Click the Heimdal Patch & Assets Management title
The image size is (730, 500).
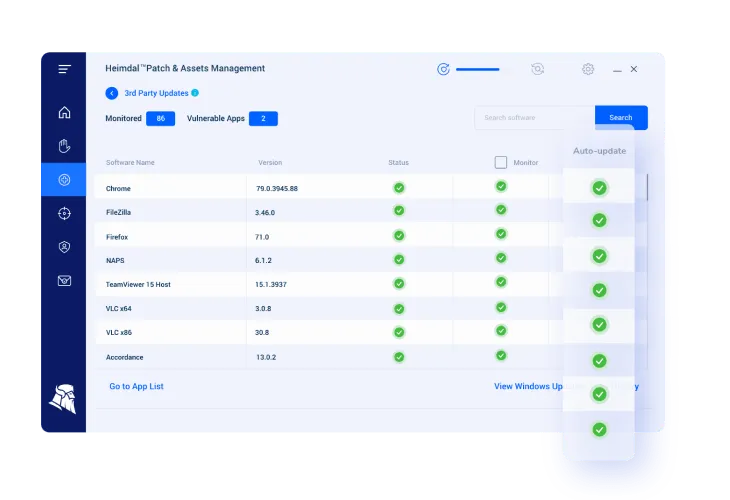pos(185,68)
